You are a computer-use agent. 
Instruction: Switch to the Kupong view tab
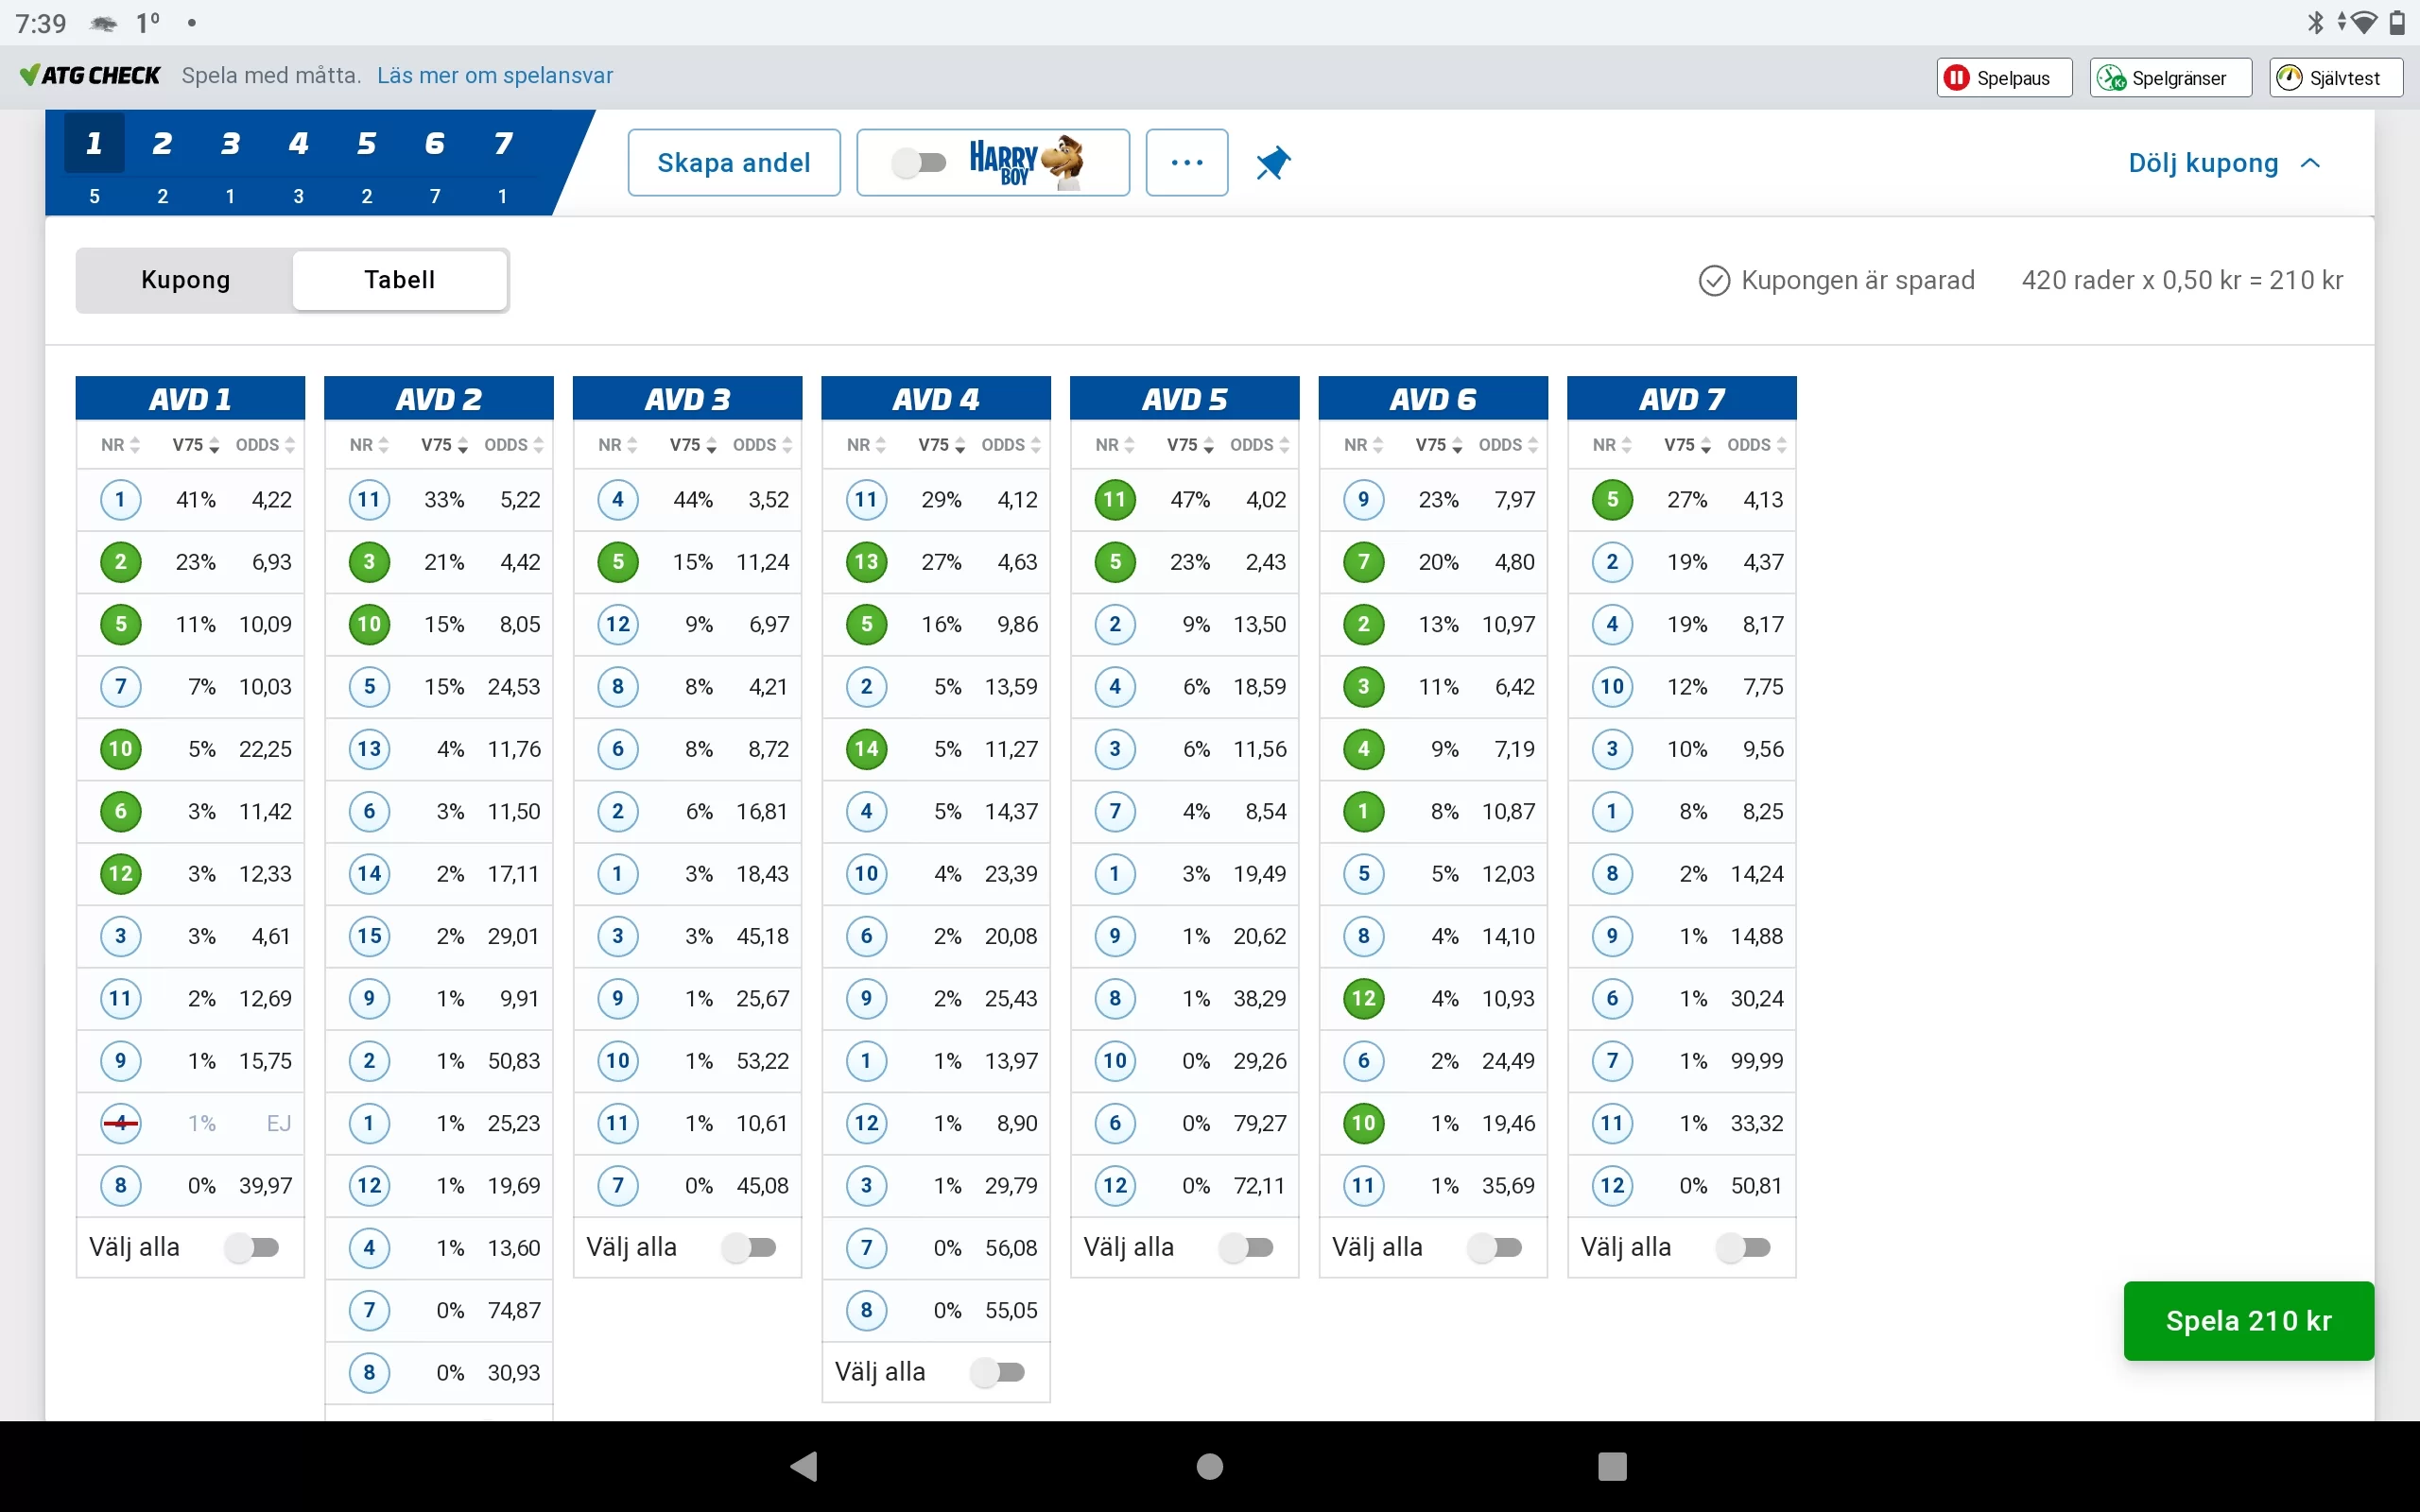[x=186, y=280]
